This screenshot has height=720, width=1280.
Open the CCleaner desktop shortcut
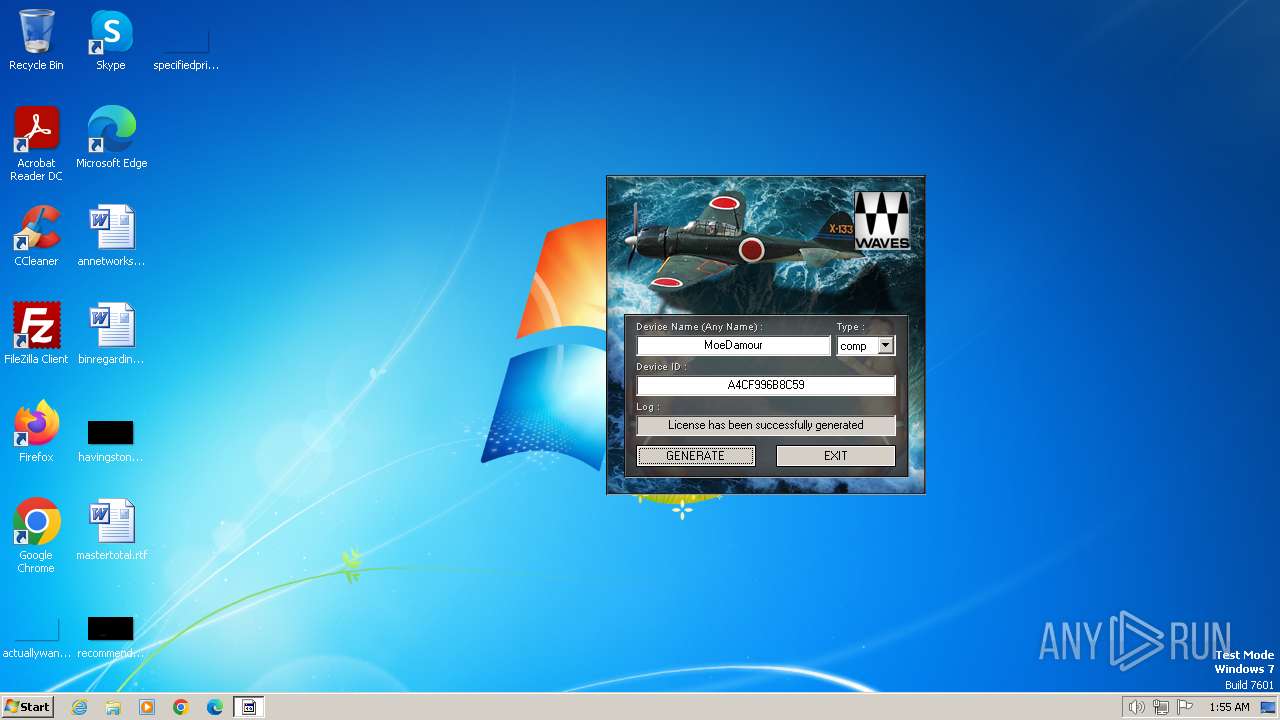point(36,236)
